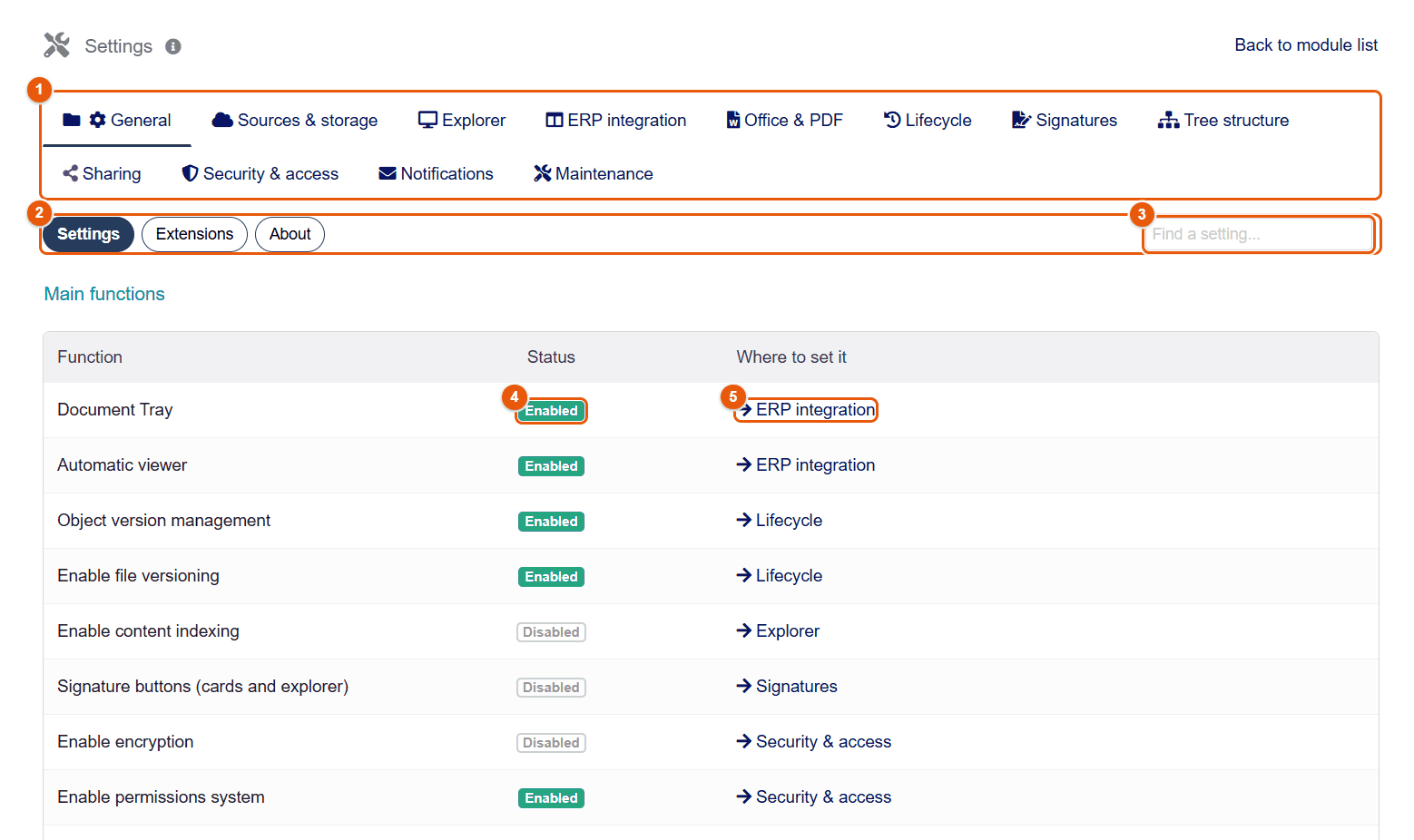Open the Security & access tab in the top navigation
Screen dimensions: 1414x840
(x=260, y=173)
